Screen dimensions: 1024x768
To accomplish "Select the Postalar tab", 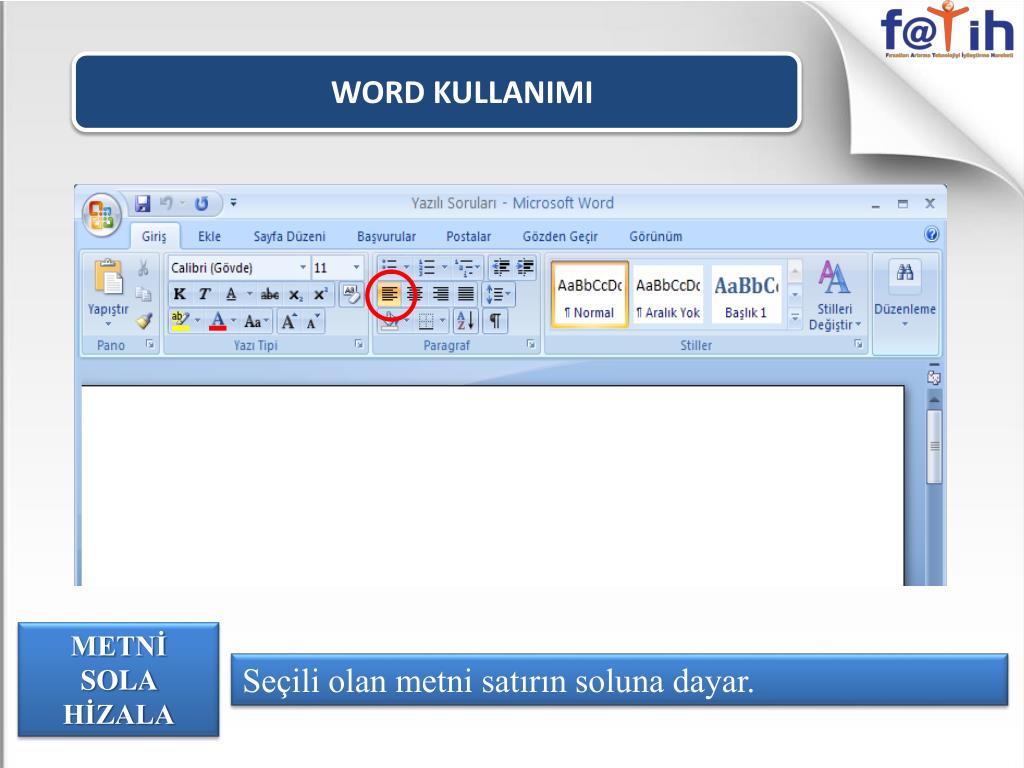I will (468, 236).
